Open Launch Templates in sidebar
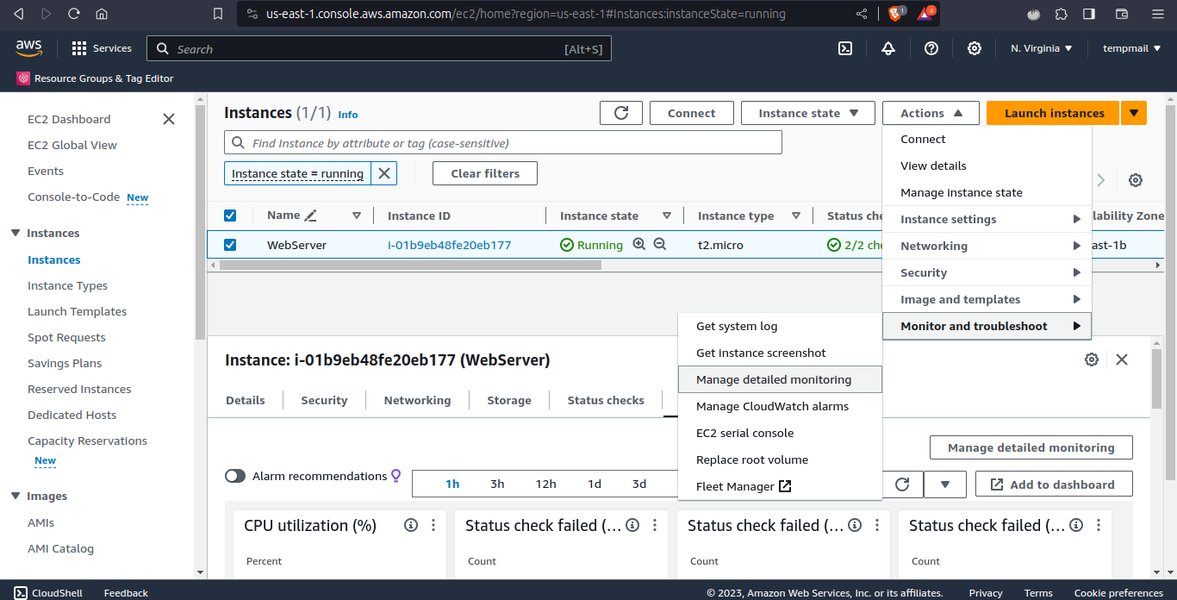This screenshot has width=1177, height=600. [x=77, y=312]
